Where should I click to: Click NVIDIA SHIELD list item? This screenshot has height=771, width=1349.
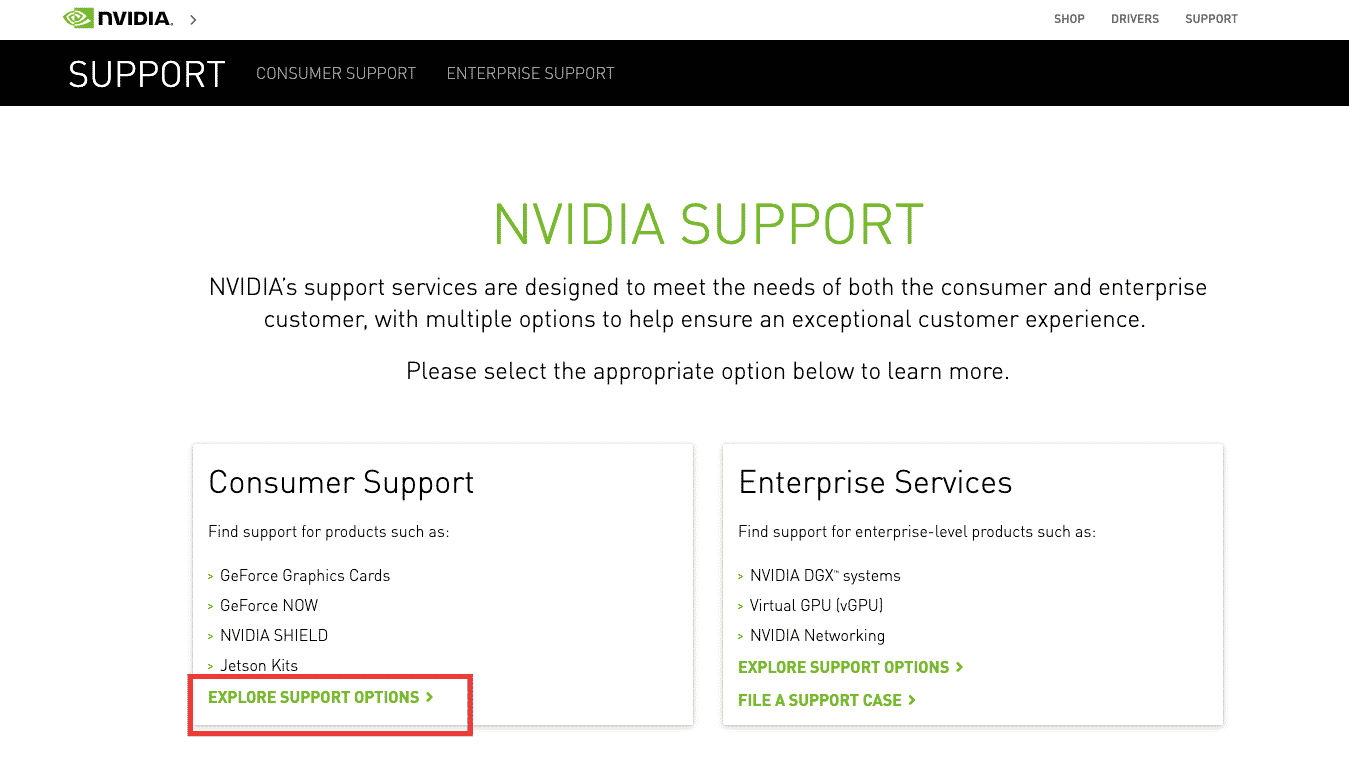274,636
